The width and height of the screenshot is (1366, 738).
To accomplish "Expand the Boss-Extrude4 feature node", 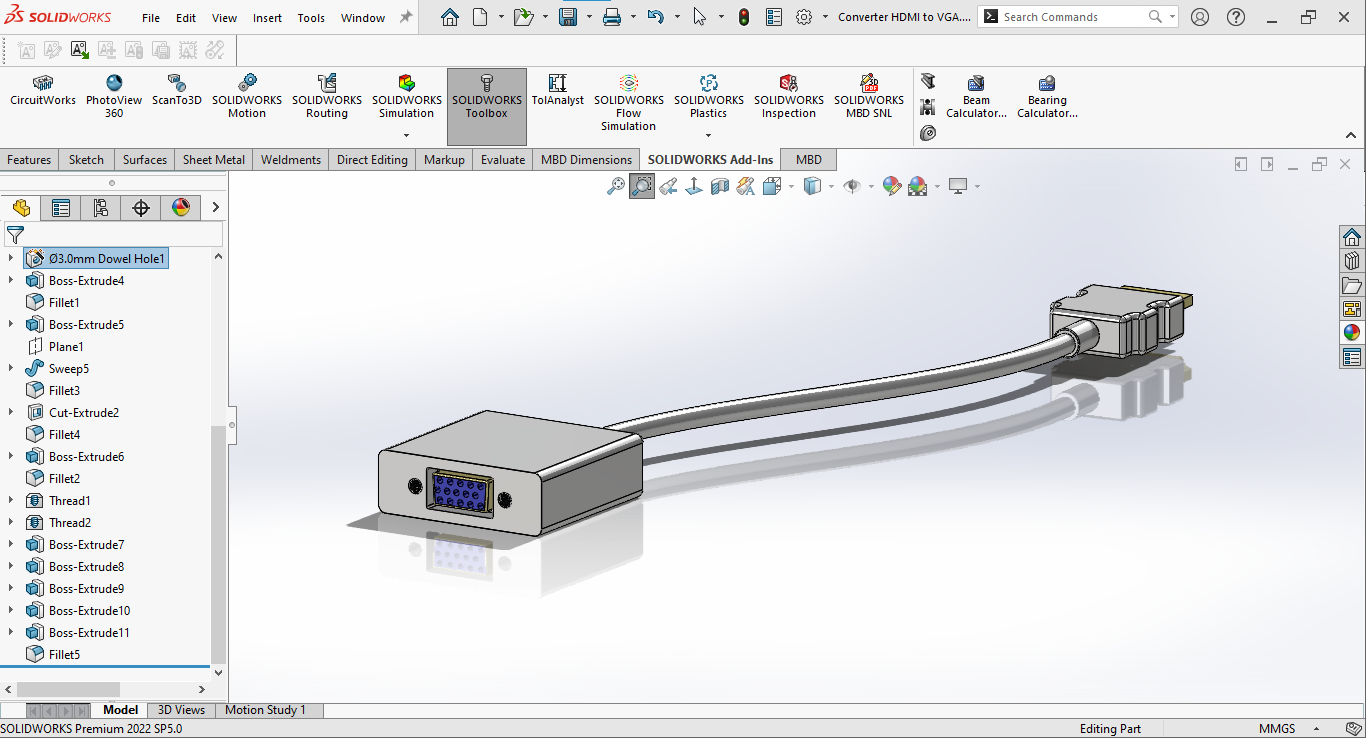I will [x=11, y=280].
